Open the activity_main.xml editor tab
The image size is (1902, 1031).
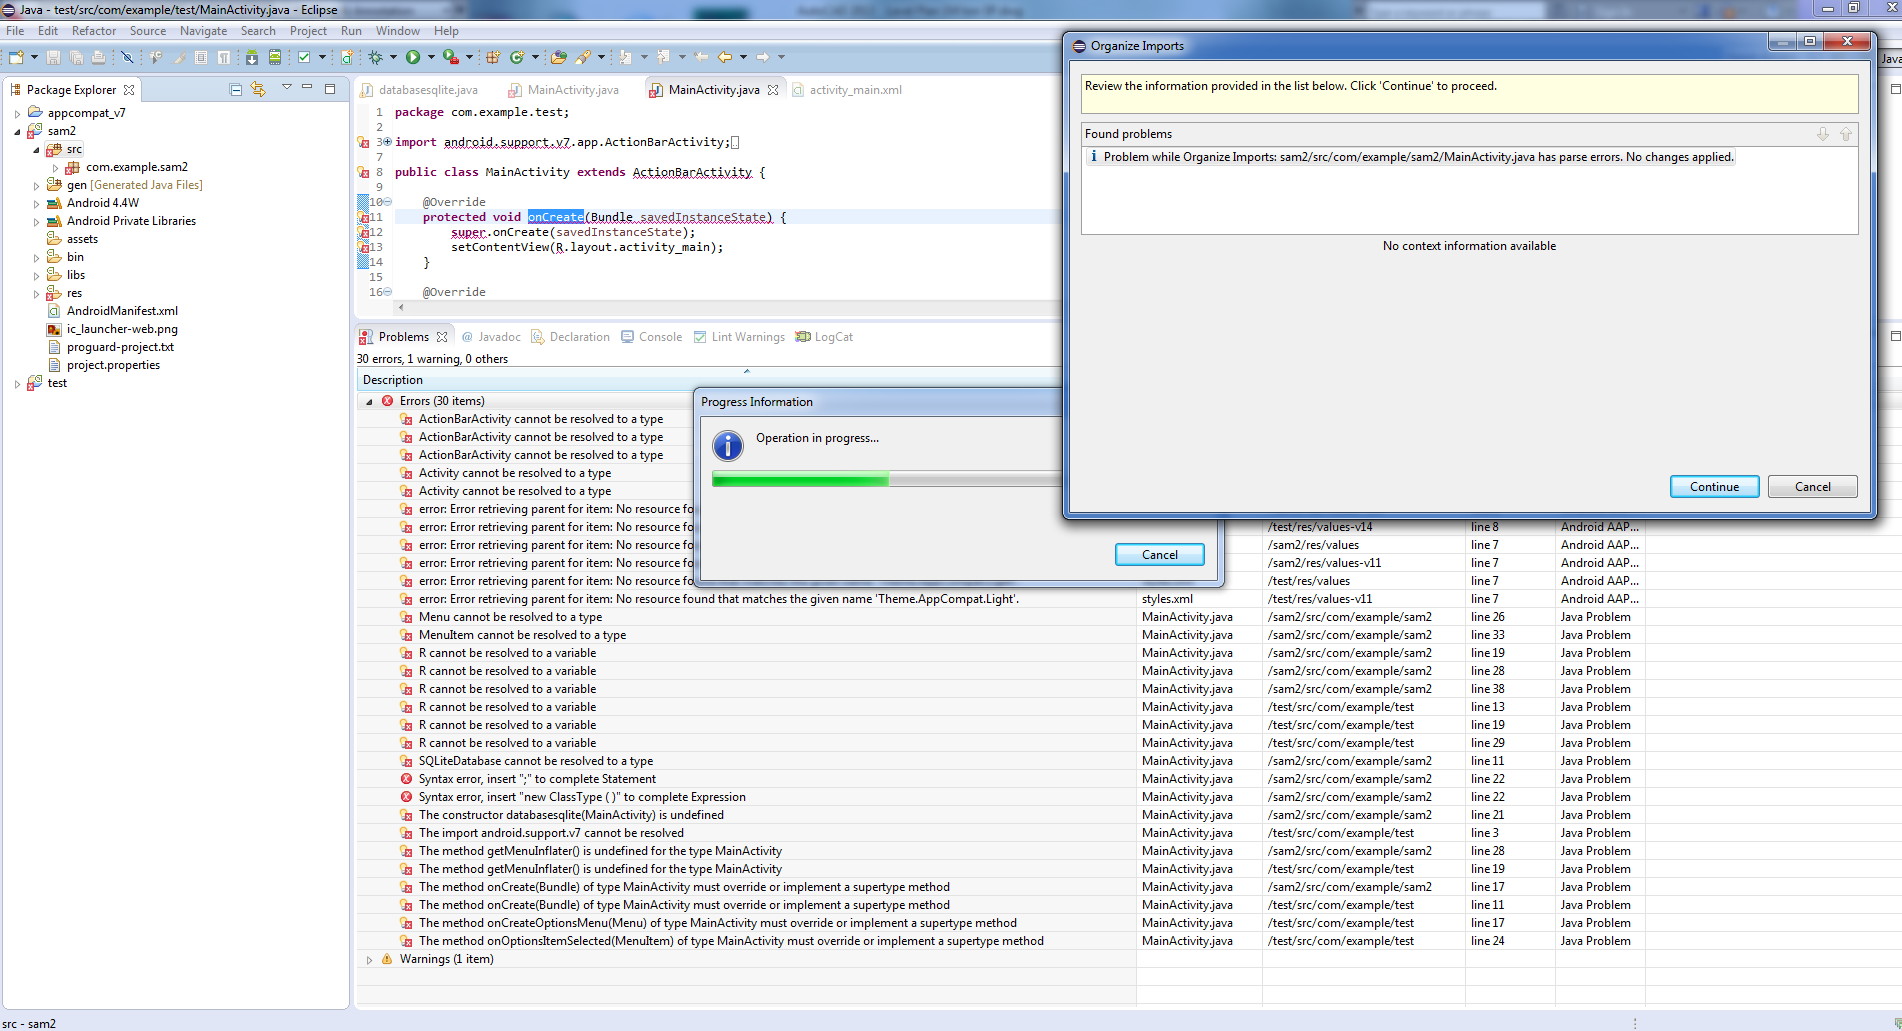tap(847, 90)
